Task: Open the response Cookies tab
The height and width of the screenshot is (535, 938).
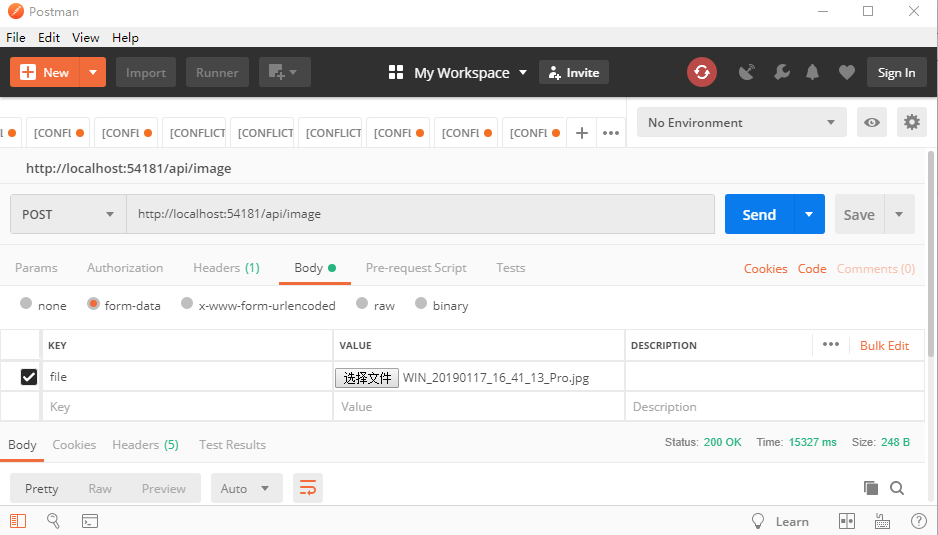Action: click(x=74, y=445)
